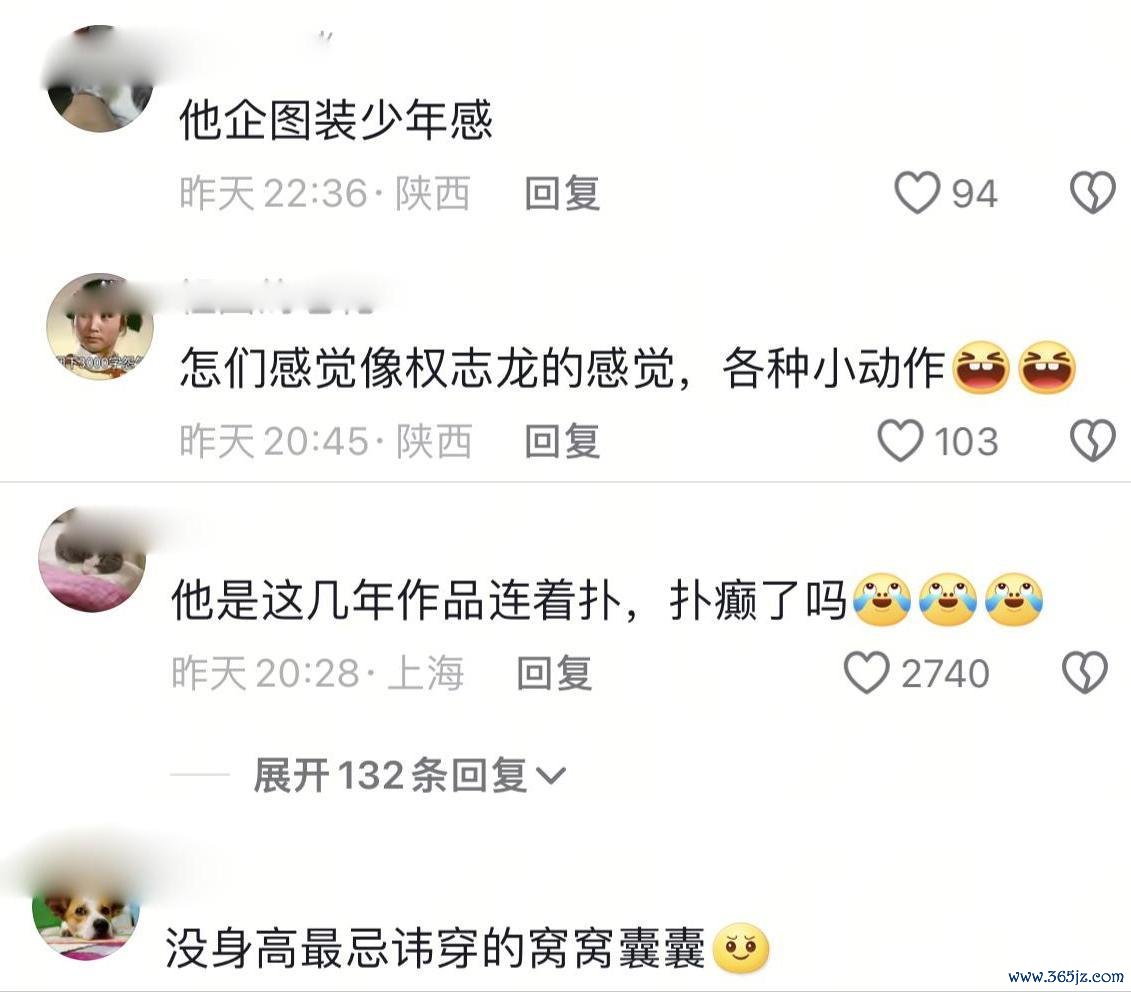This screenshot has height=992, width=1131.
Task: Tap the crying-laughing emojis in 扑癫了吗 comment
Action: tap(948, 600)
